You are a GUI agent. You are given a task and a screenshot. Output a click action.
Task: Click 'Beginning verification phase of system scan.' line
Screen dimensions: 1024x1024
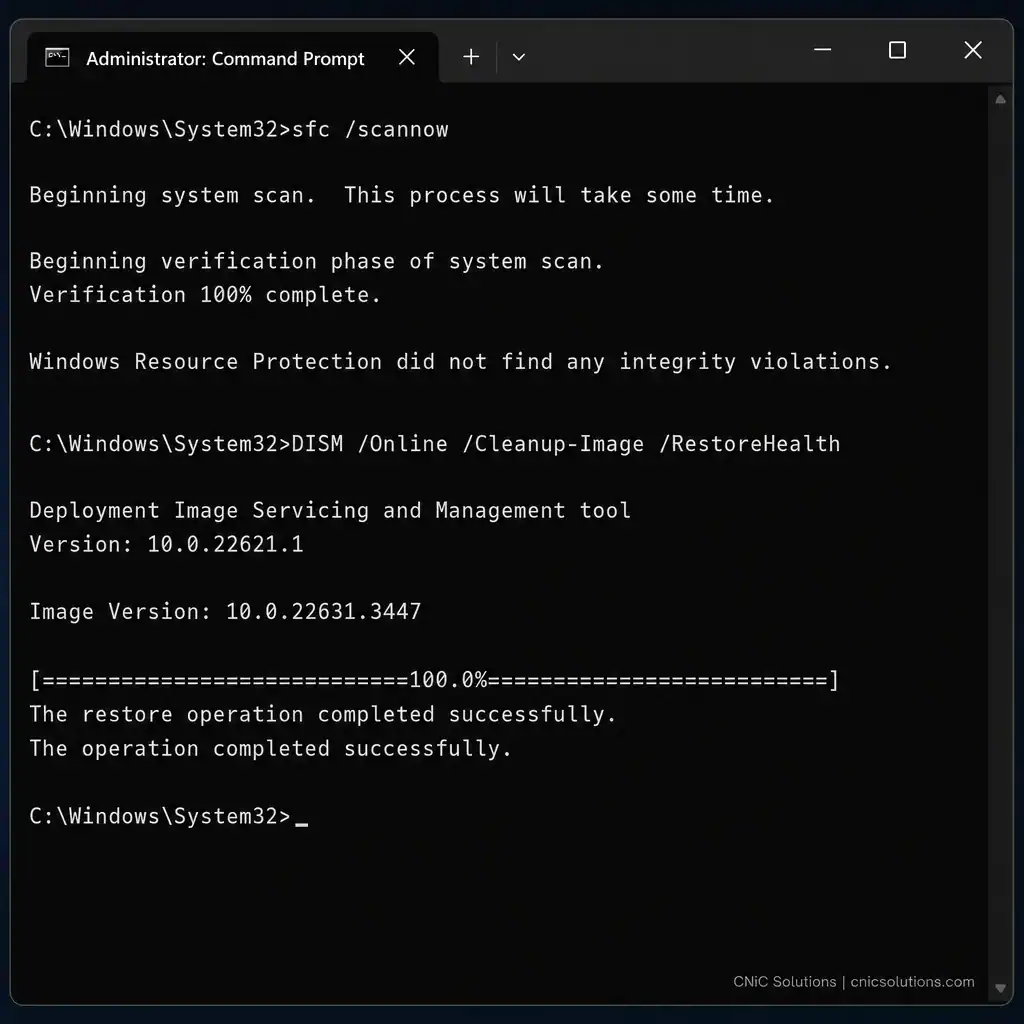click(x=317, y=261)
